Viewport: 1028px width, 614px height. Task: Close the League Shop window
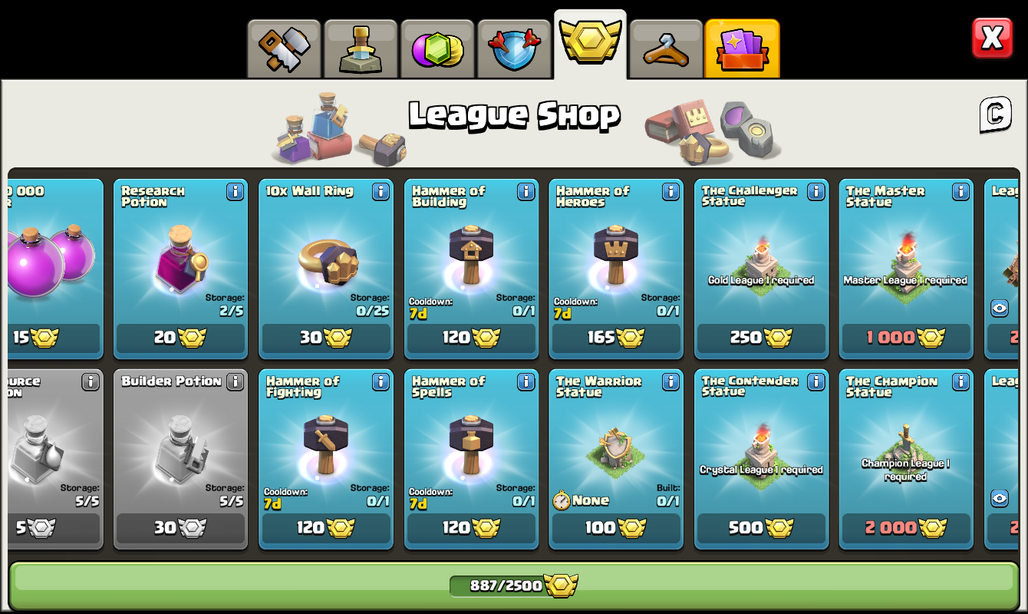(992, 37)
